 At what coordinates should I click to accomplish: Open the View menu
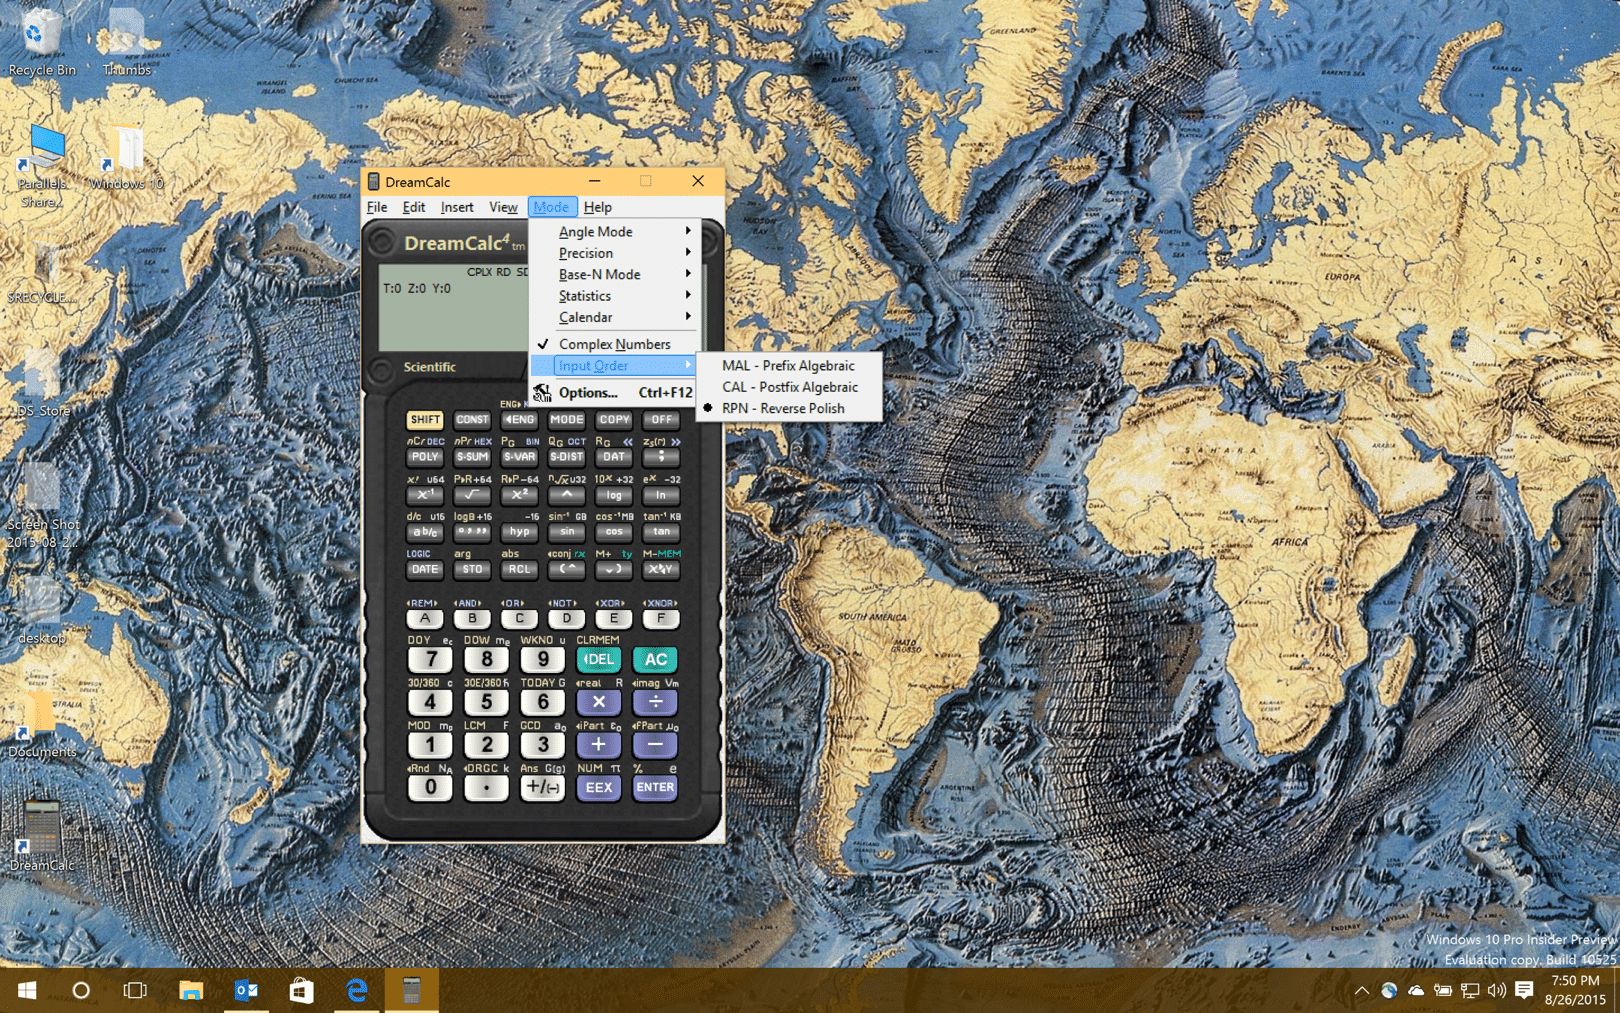coord(503,207)
